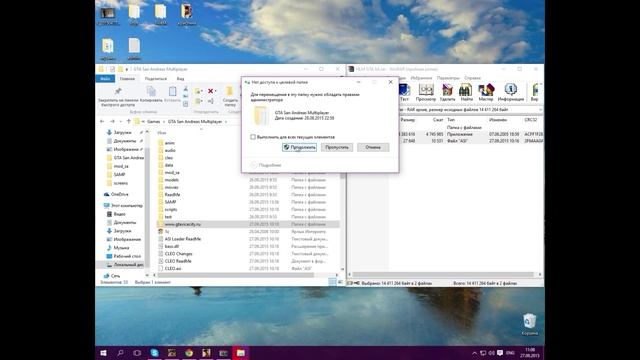This screenshot has width=640, height=360.
Task: Check 'Выполнить для всех текущих элементов' checkbox
Action: tap(253, 137)
